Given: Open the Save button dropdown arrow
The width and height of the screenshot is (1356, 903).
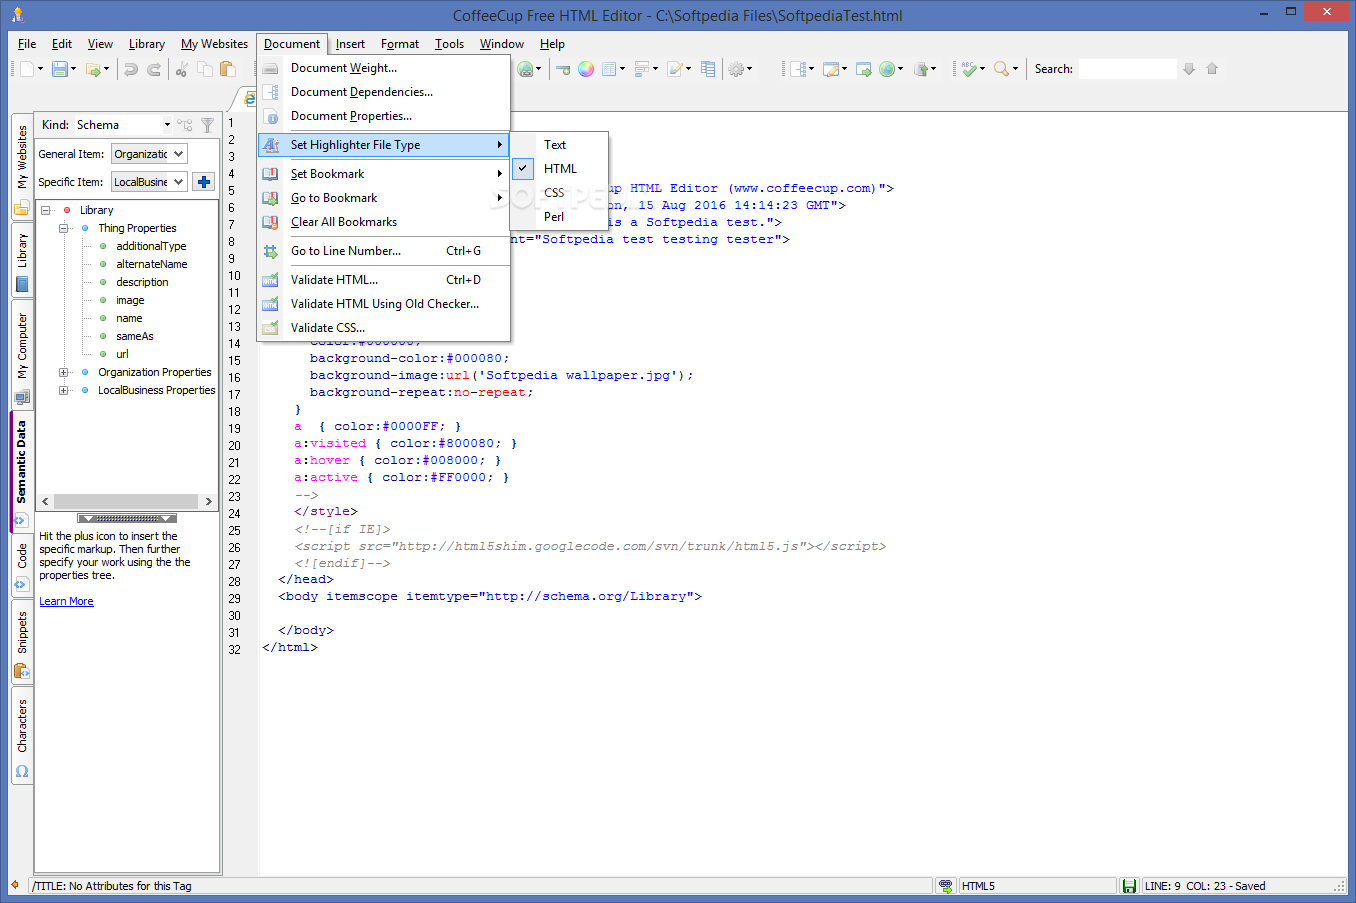Looking at the screenshot, I should [x=73, y=69].
